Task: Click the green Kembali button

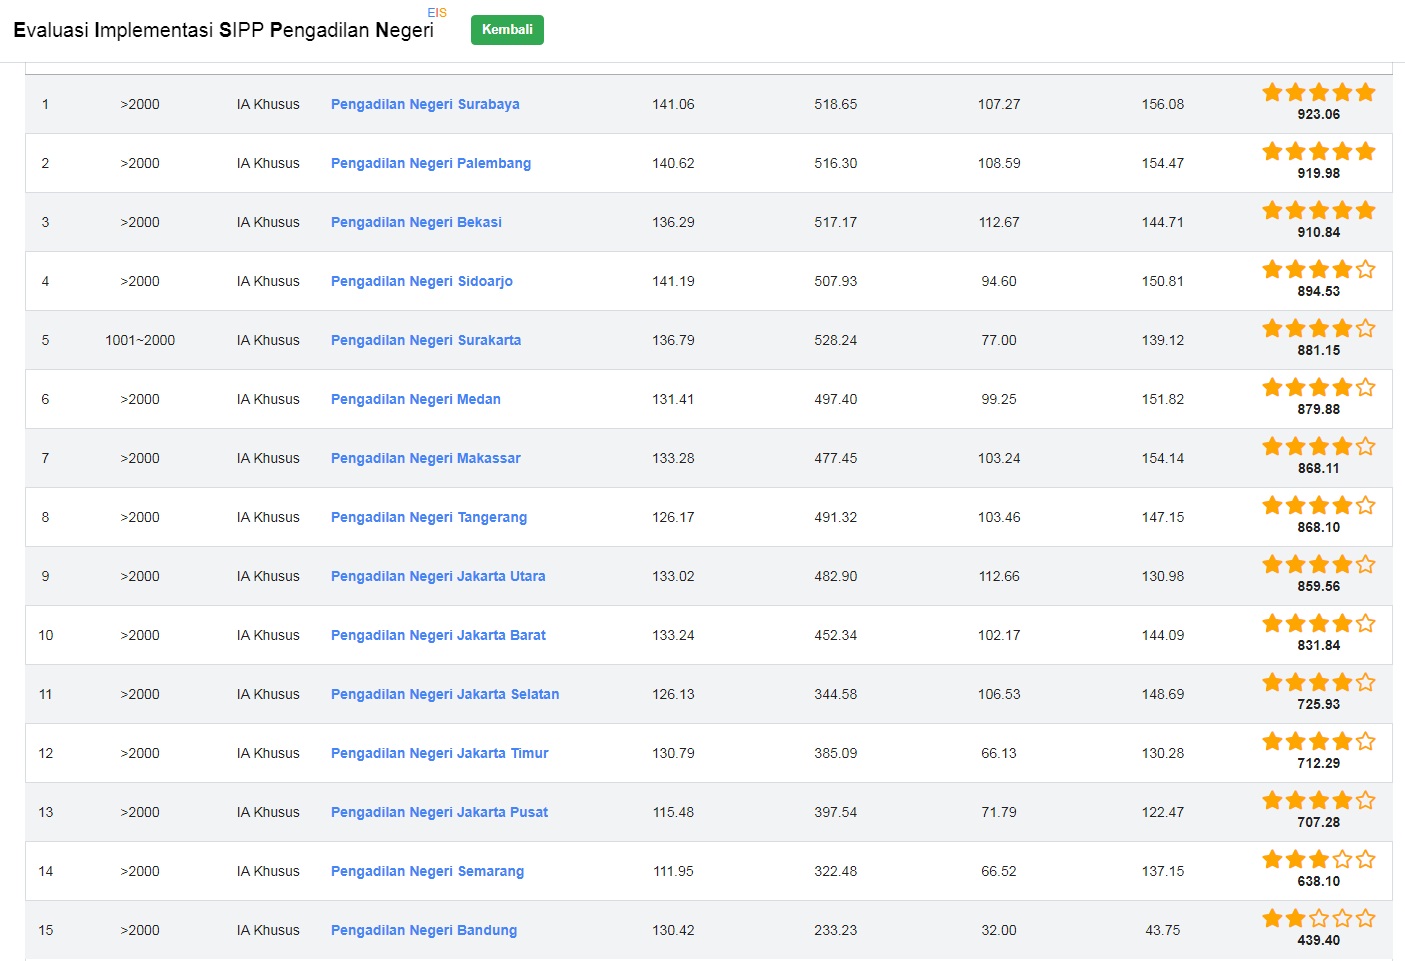Action: (507, 30)
